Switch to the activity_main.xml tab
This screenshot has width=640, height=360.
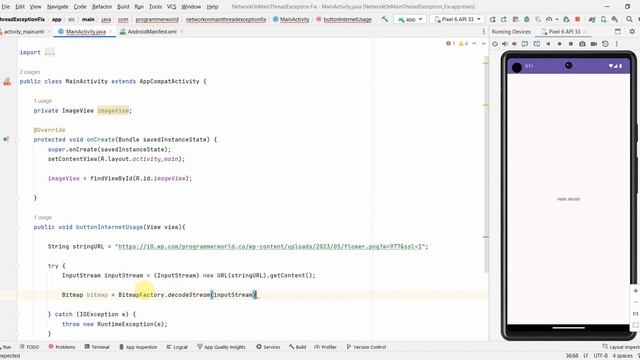click(x=24, y=31)
